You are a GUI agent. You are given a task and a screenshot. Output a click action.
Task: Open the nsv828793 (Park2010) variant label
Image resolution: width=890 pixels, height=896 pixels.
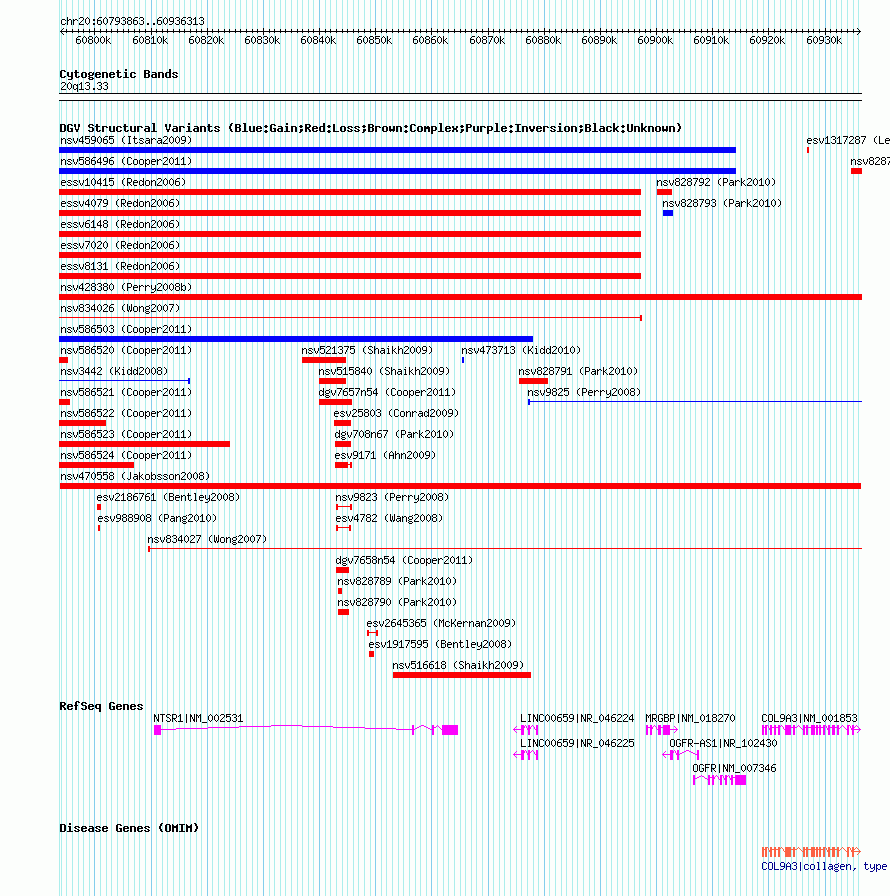pyautogui.click(x=722, y=203)
